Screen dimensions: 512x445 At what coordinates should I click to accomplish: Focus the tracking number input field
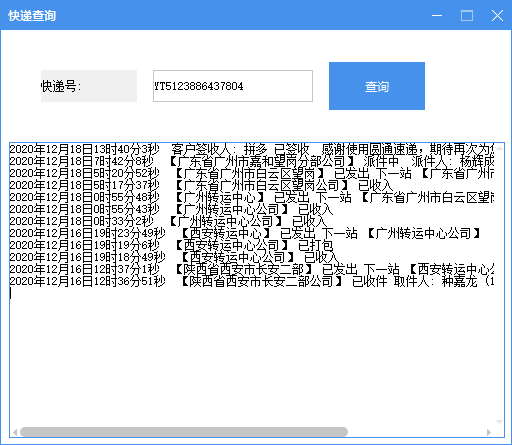coord(233,86)
